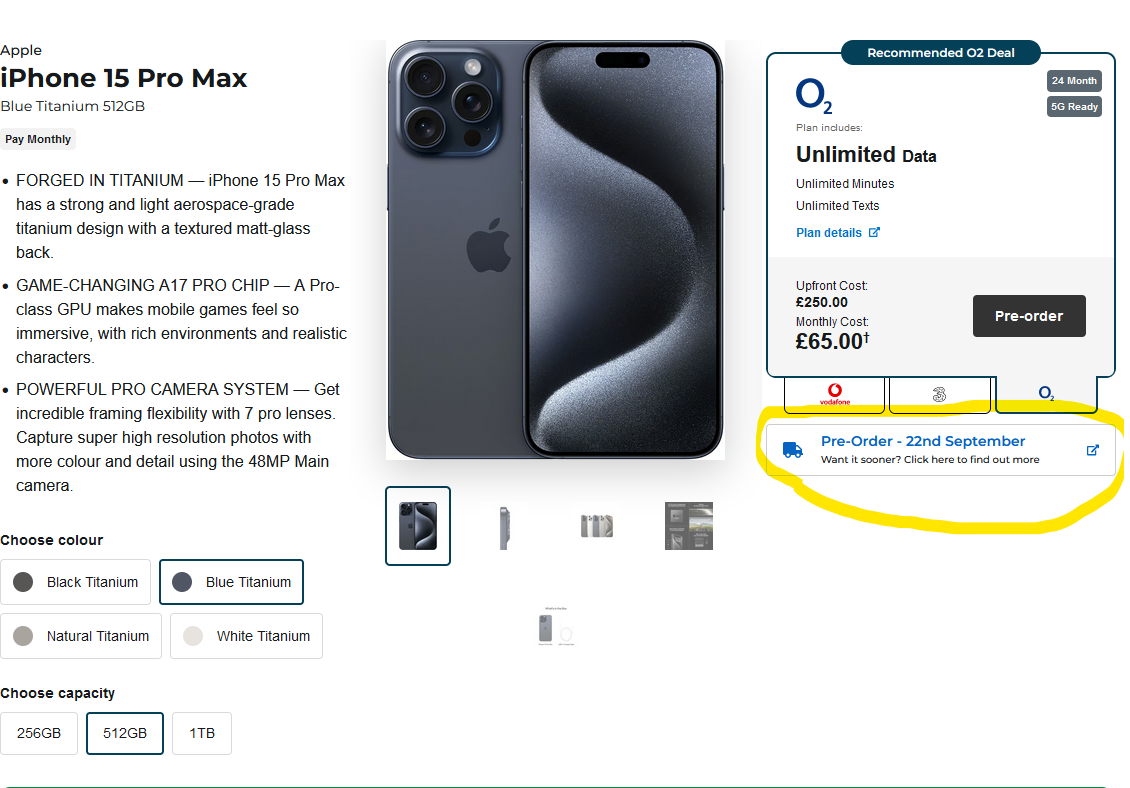Choose Black Titanium colour option
Viewport: 1130px width, 788px height.
point(76,582)
